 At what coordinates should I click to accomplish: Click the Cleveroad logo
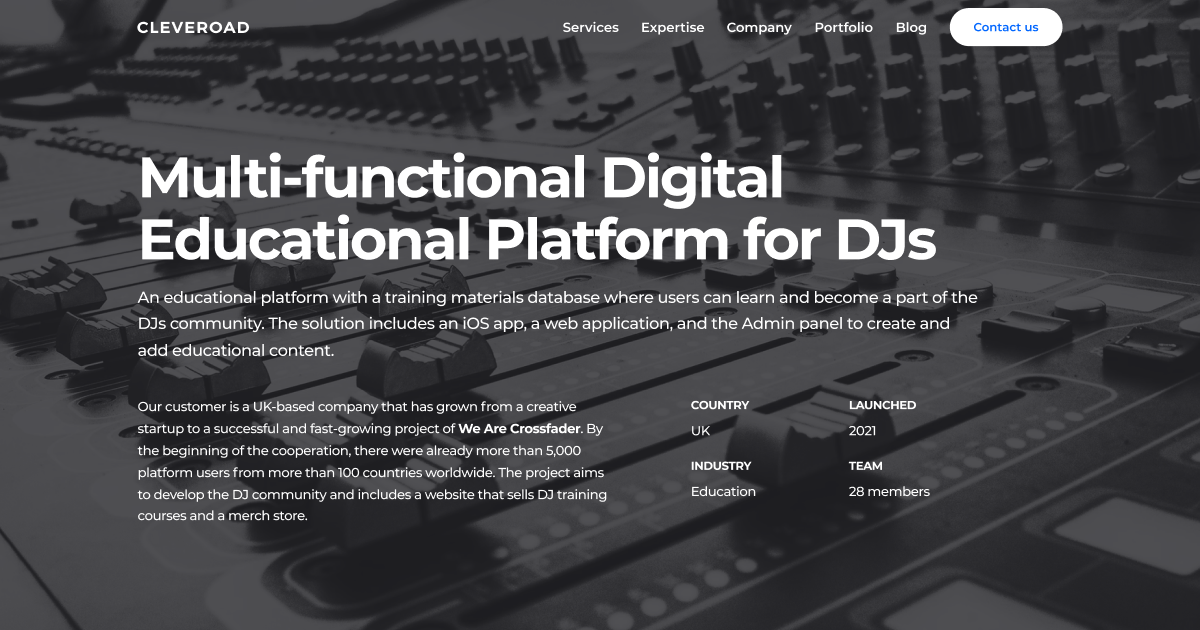(x=193, y=28)
